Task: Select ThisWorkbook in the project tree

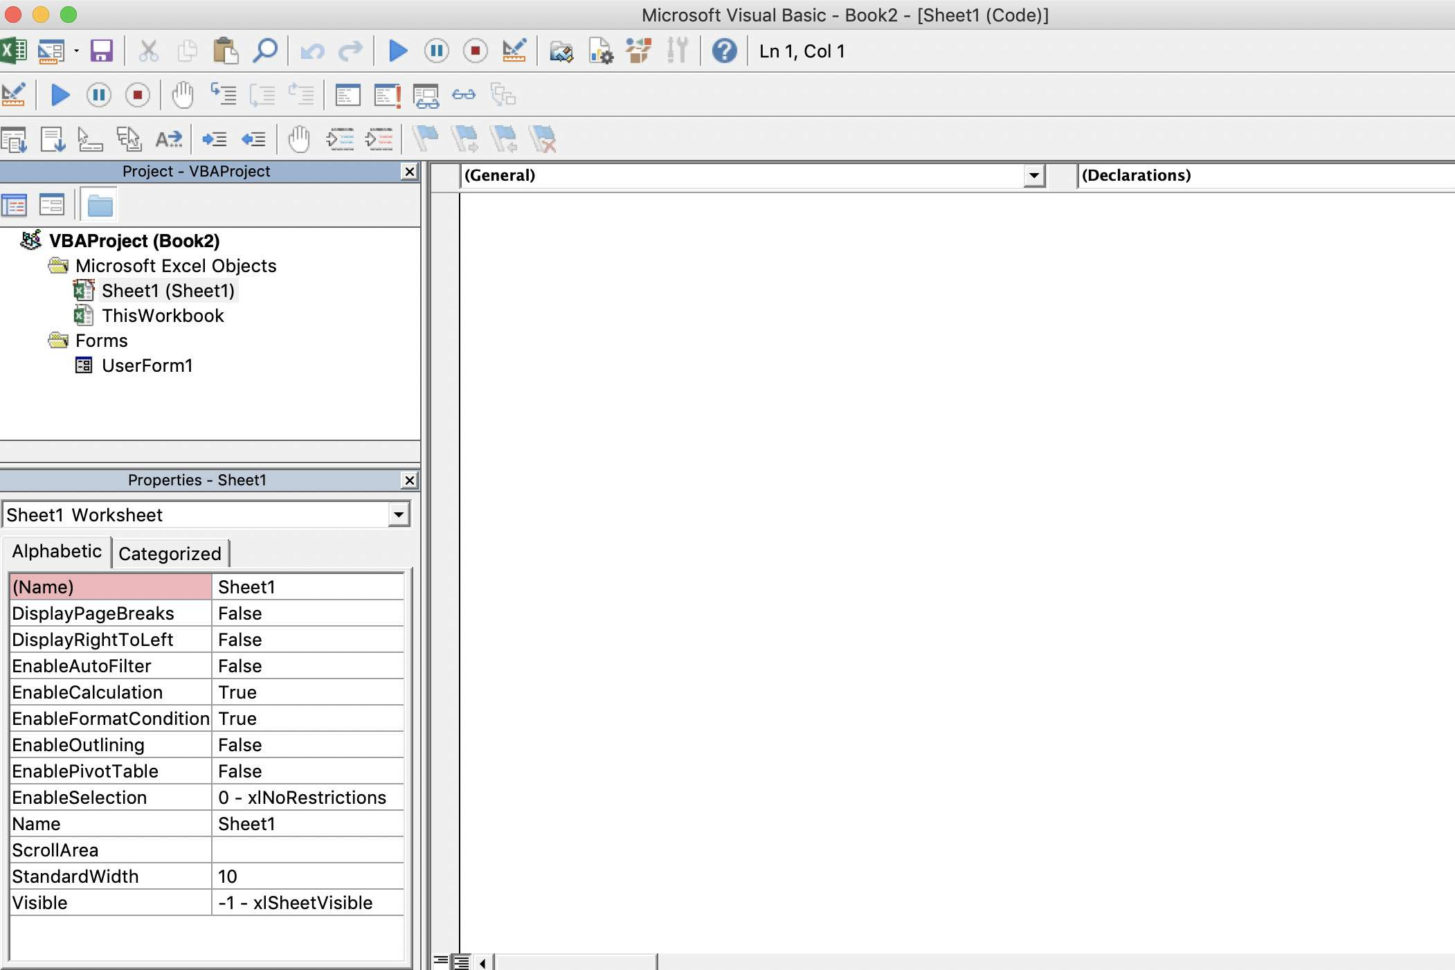Action: [x=163, y=316]
